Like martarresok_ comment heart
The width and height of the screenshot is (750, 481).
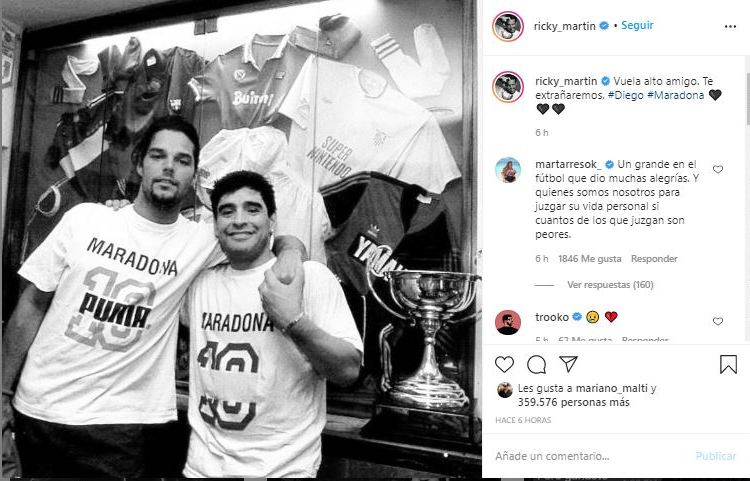717,169
